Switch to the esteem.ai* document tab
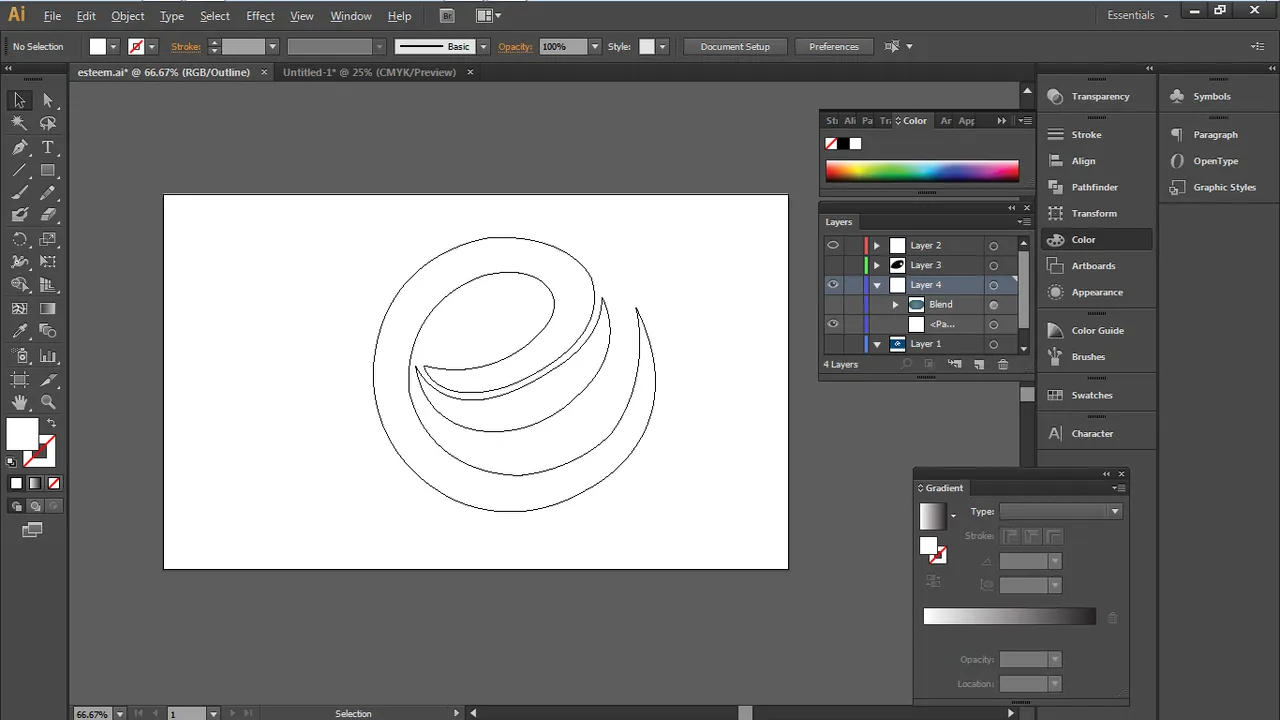The image size is (1280, 720). [164, 72]
